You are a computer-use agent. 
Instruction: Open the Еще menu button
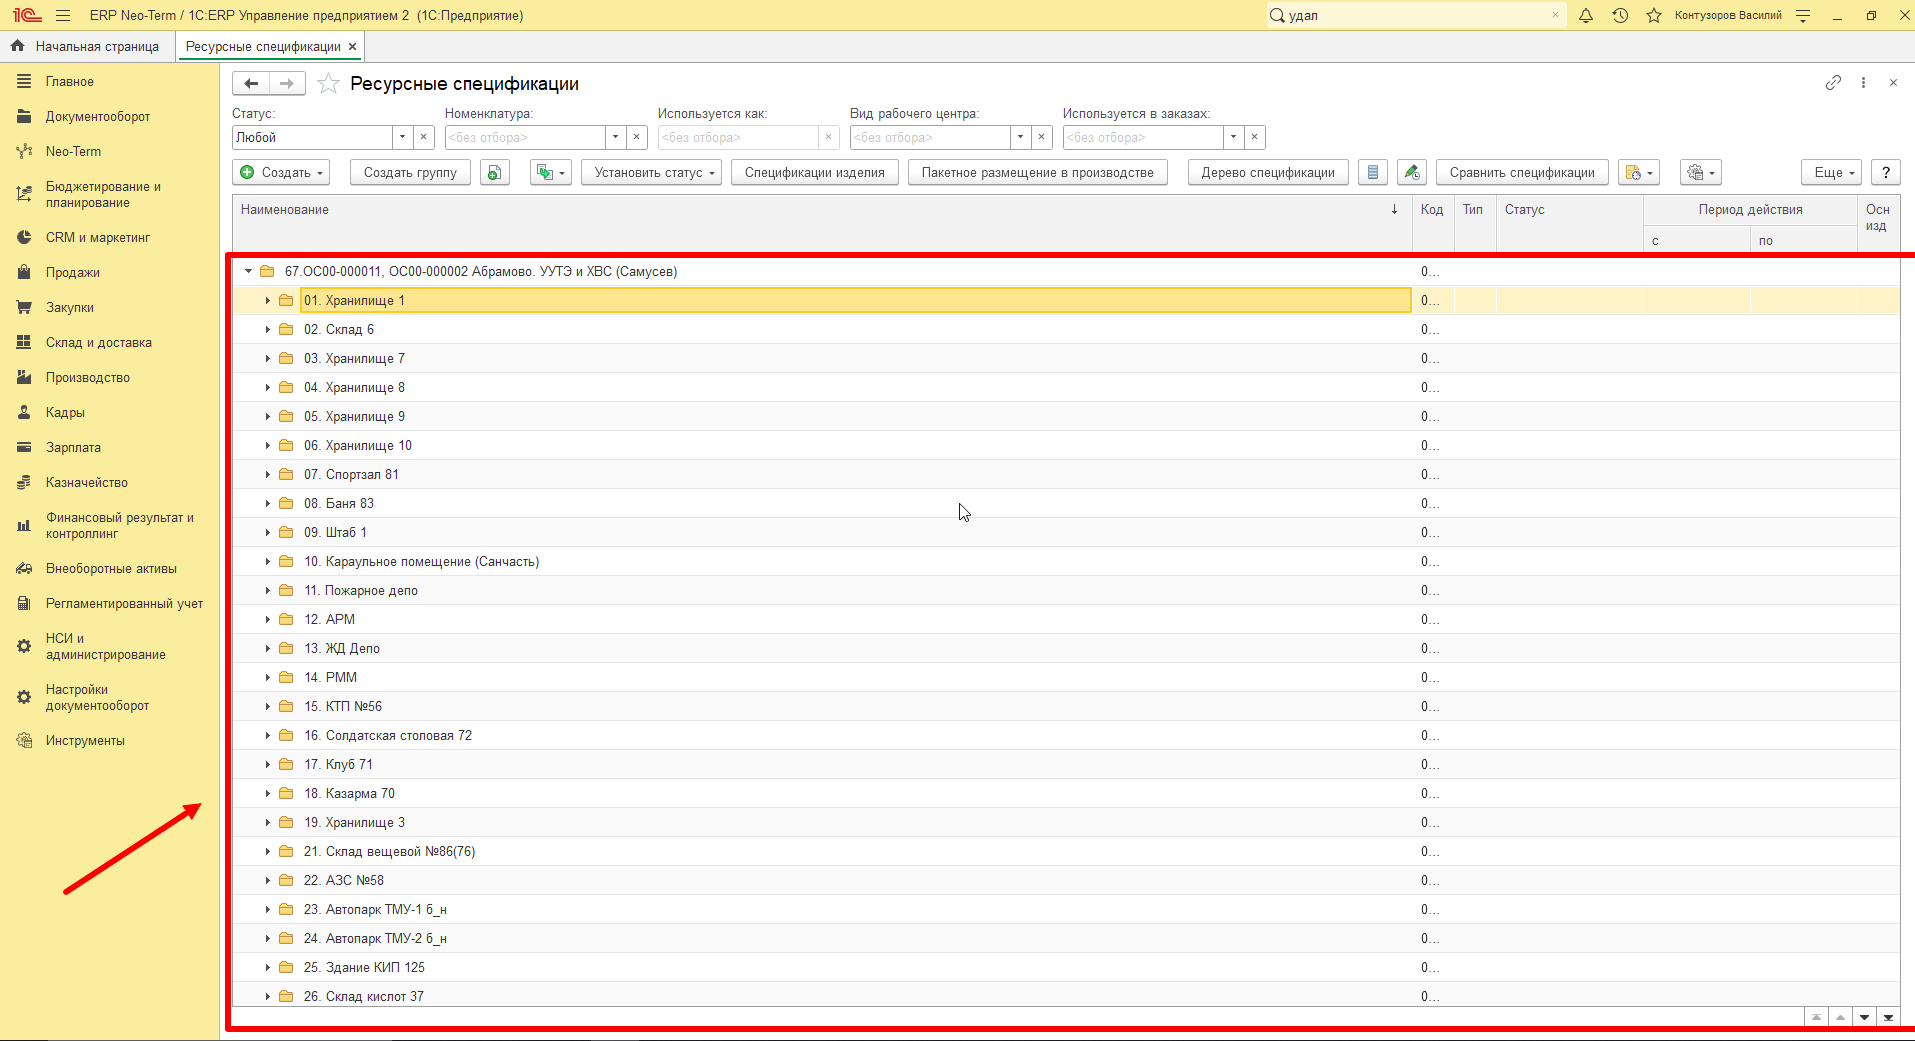[1831, 172]
